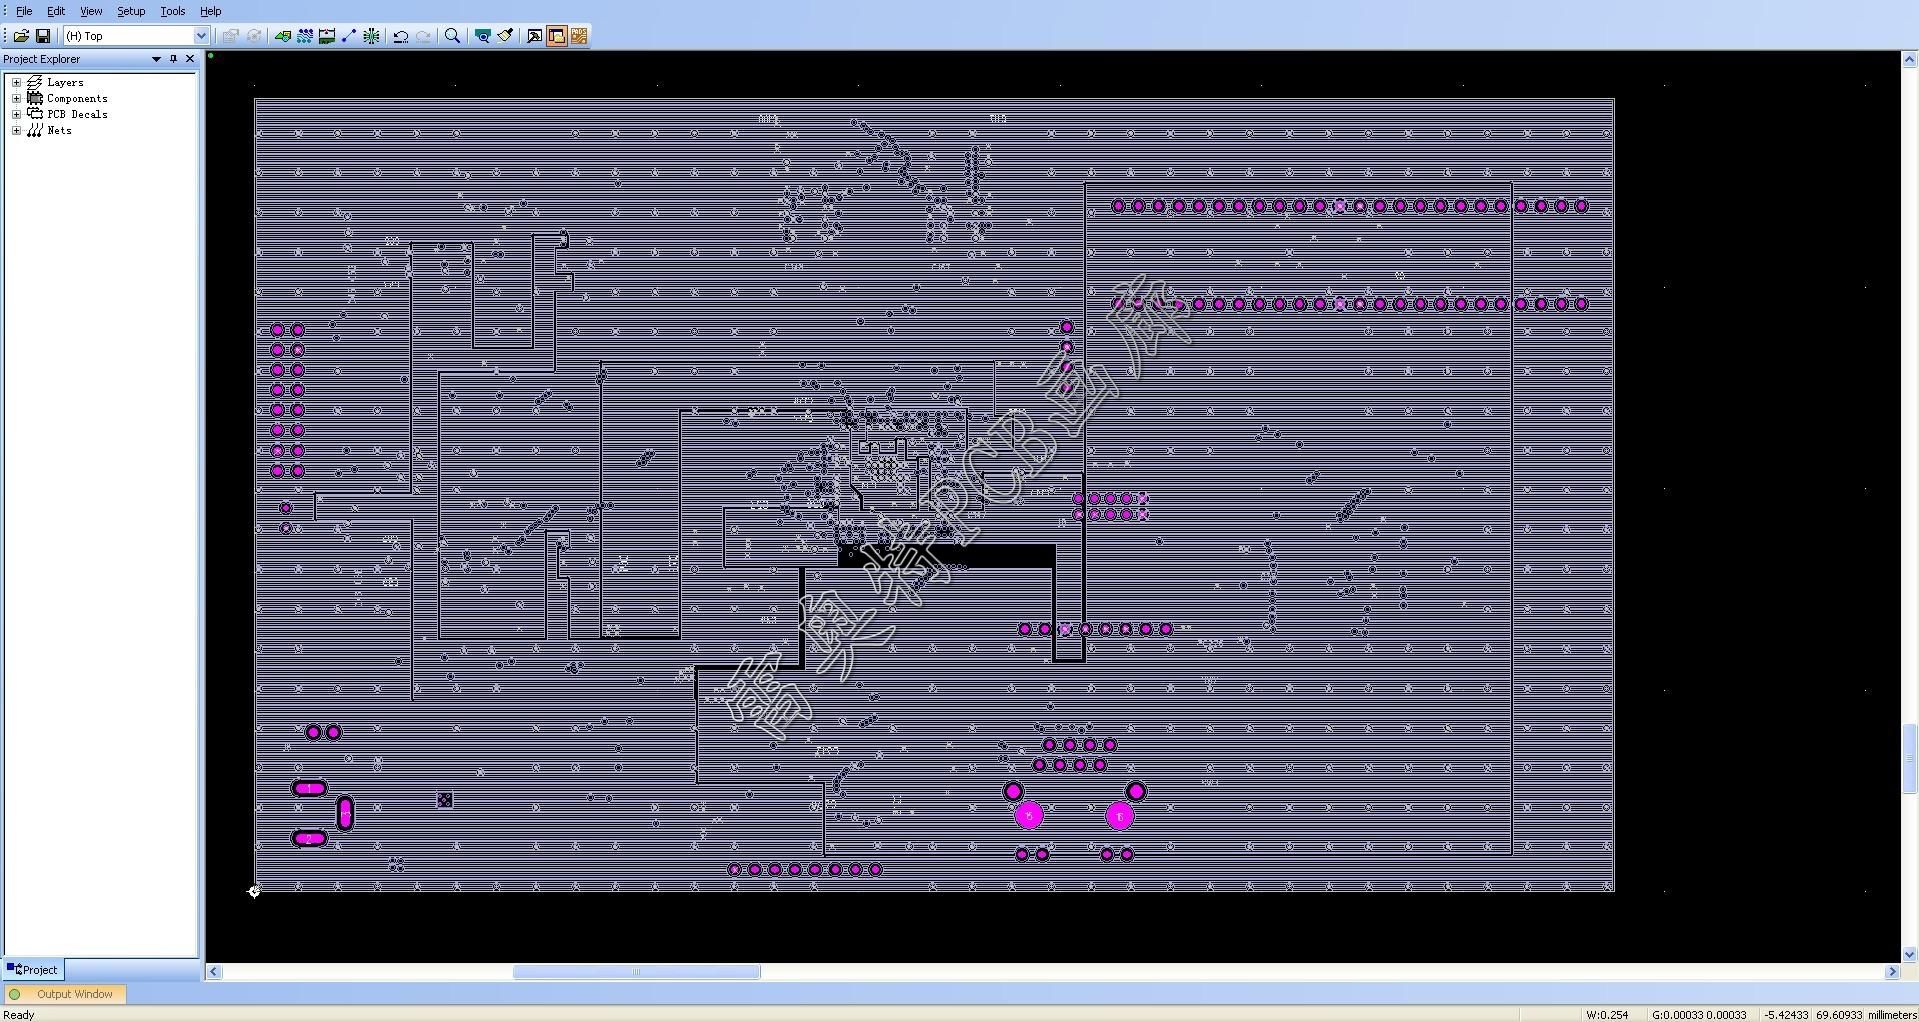
Task: Open the Design toolbar icon
Action: coord(305,36)
